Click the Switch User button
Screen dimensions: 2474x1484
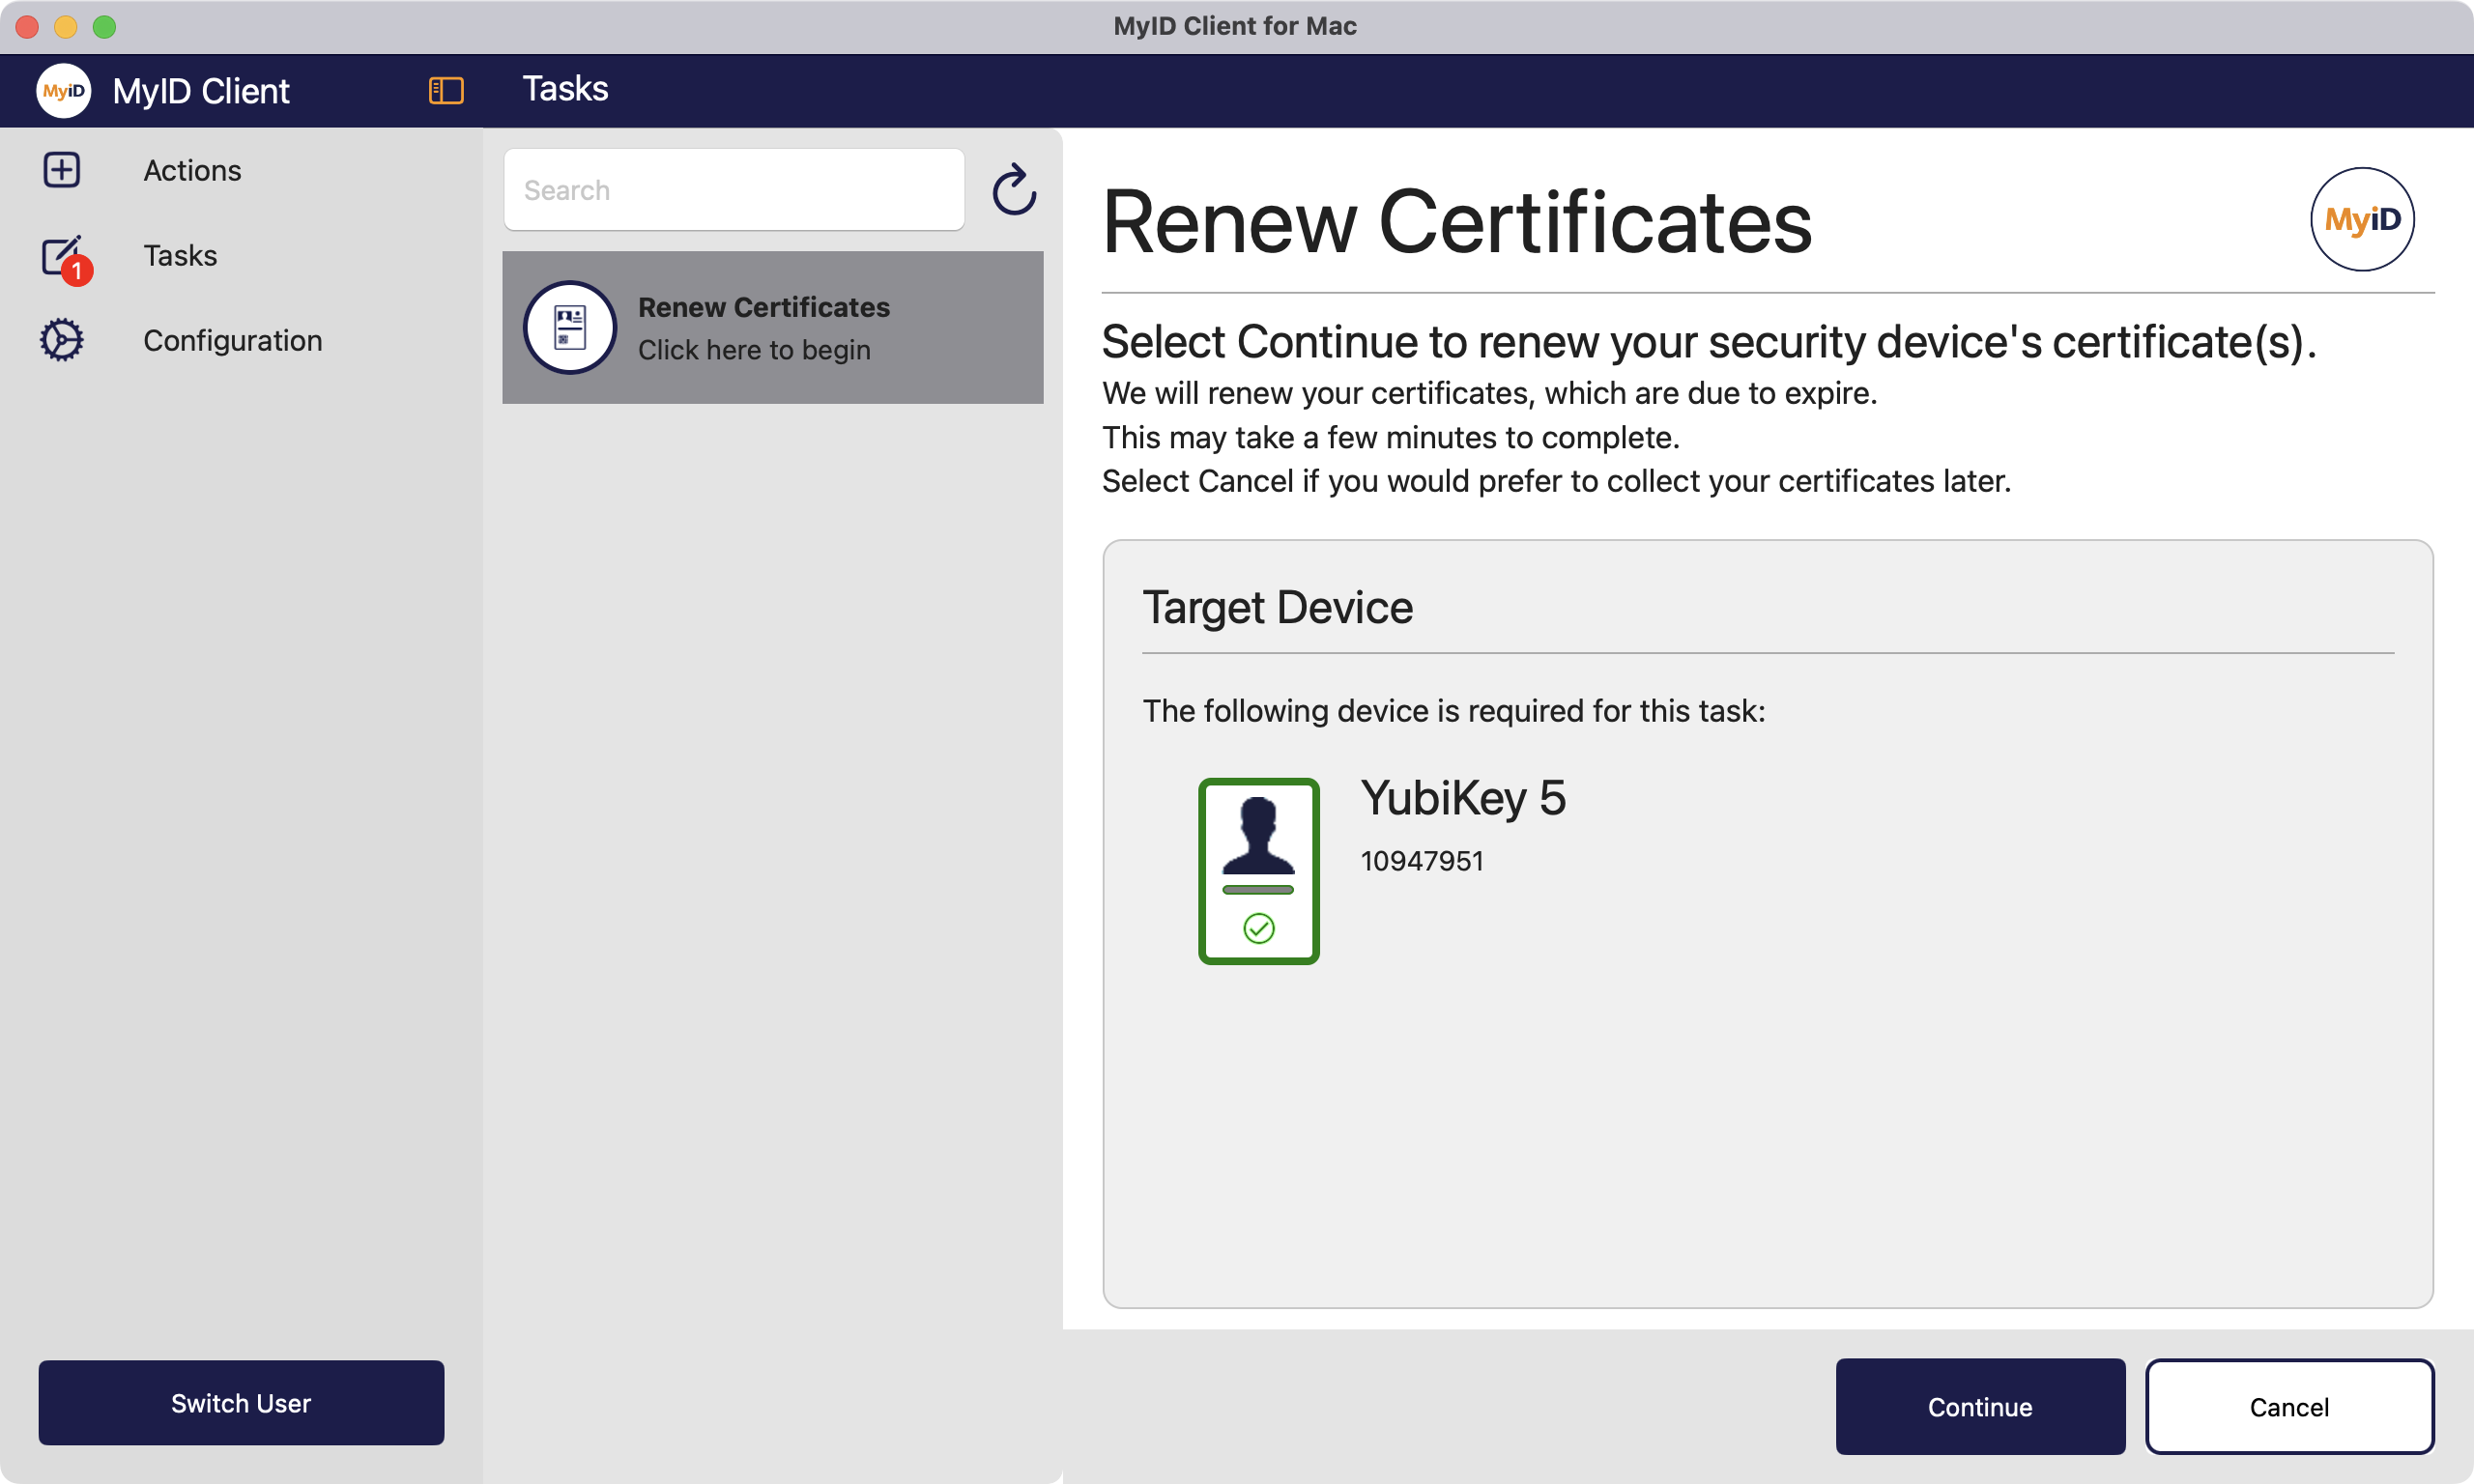click(x=241, y=1403)
